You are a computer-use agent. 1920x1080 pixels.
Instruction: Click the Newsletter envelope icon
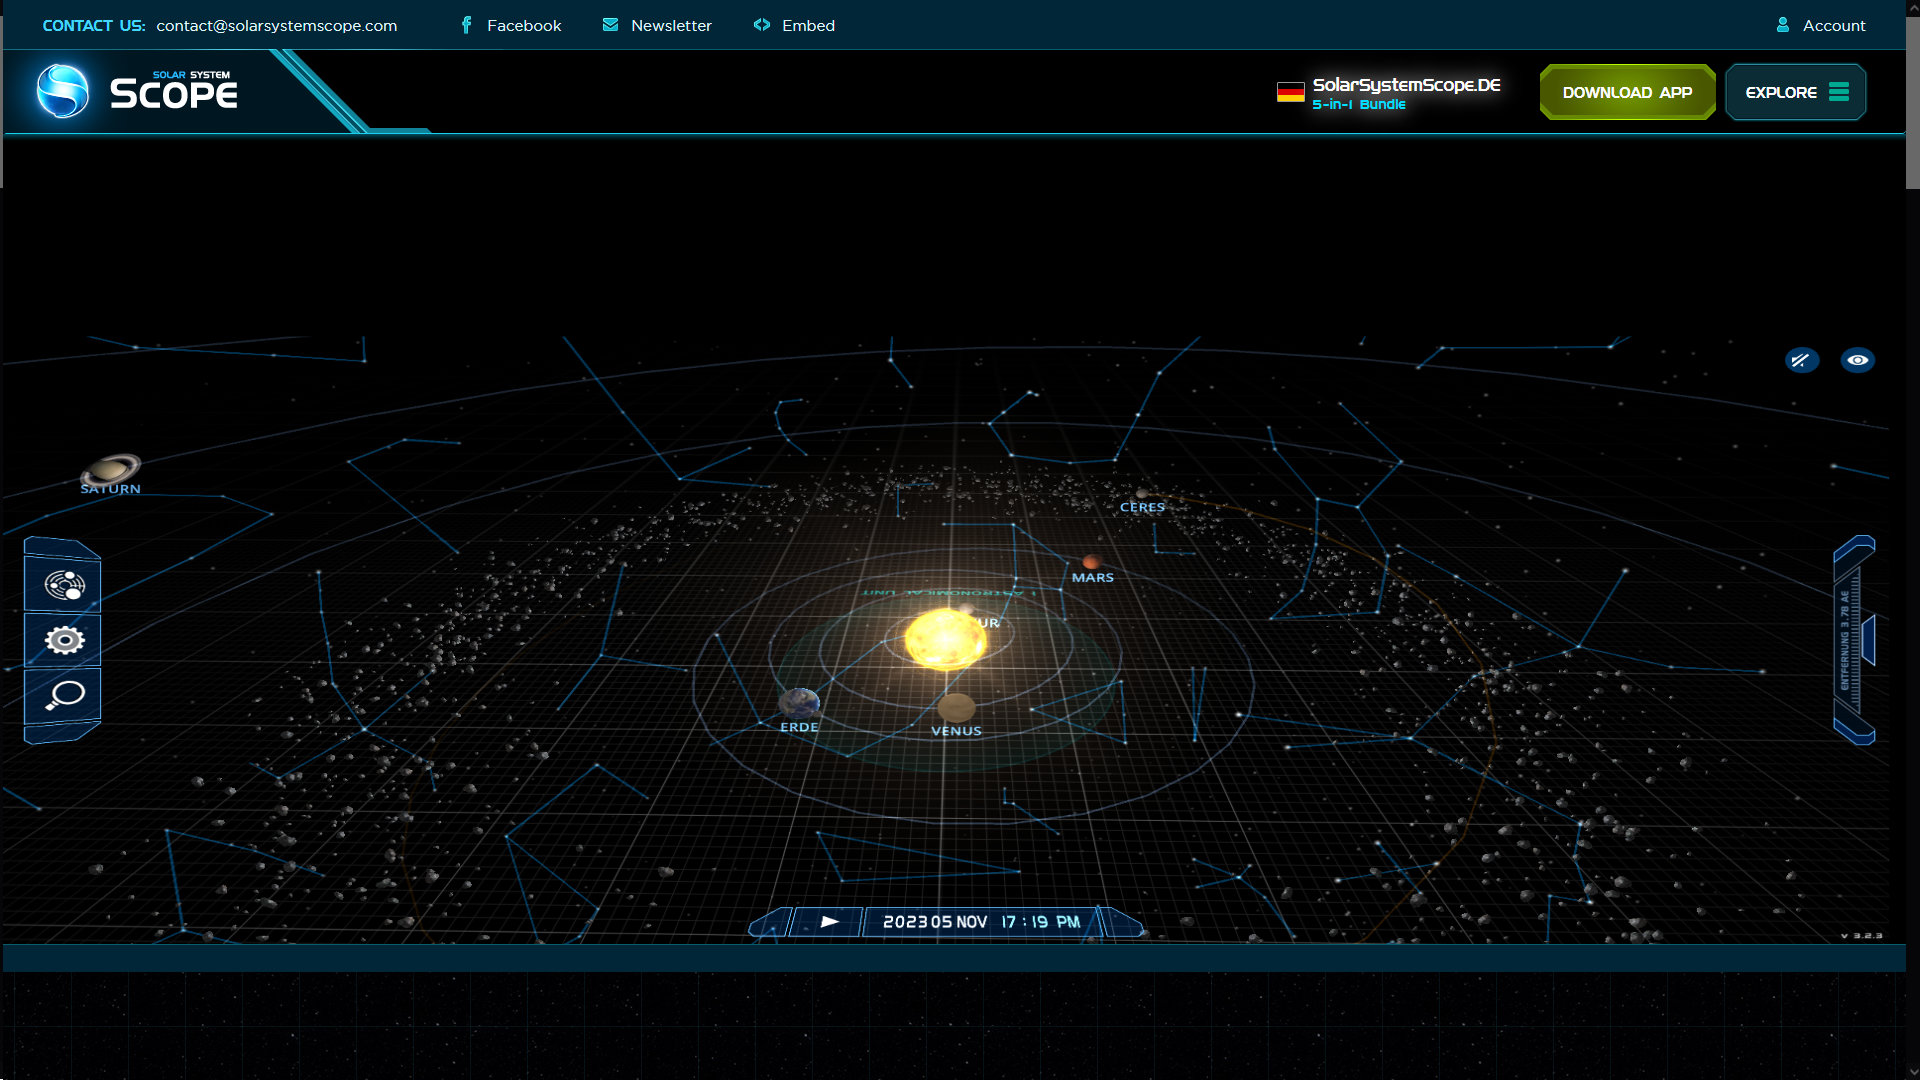tap(609, 25)
